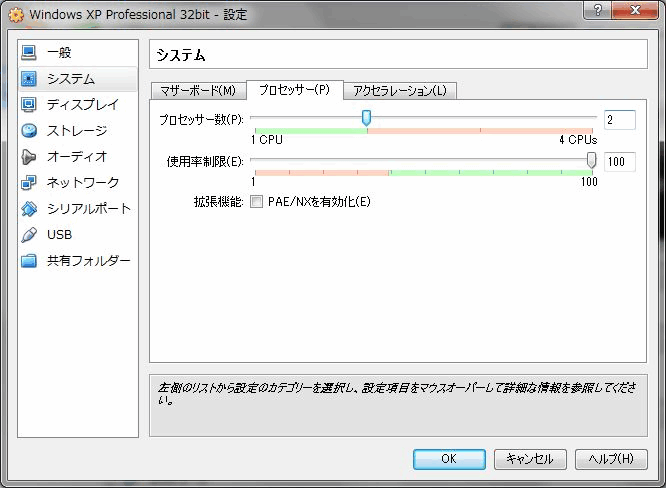Viewport: 666px width, 488px height.
Task: Click the 一般 (General) monitor icon
Action: 29,53
